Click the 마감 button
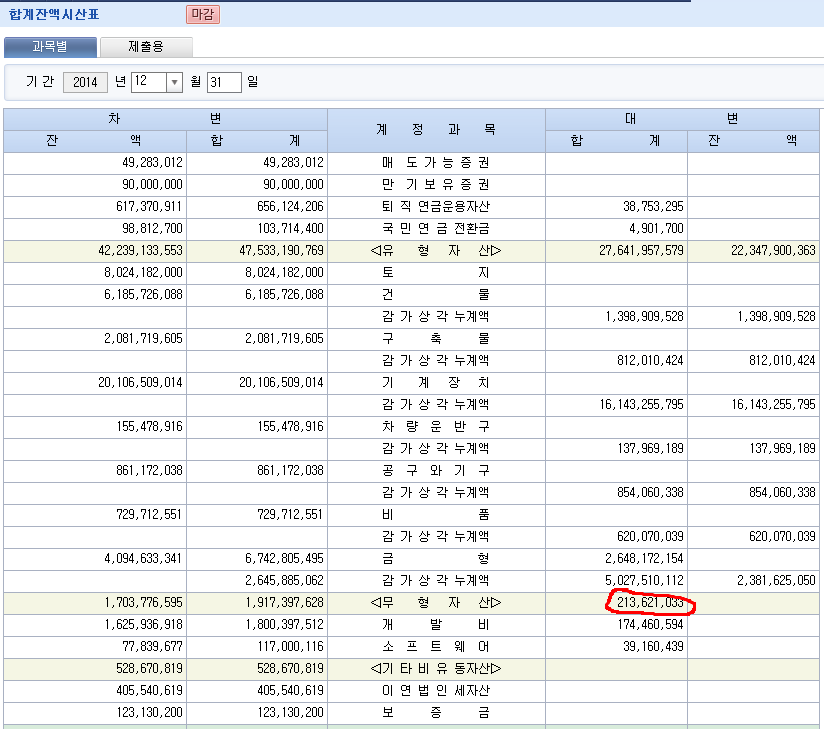 click(x=202, y=15)
